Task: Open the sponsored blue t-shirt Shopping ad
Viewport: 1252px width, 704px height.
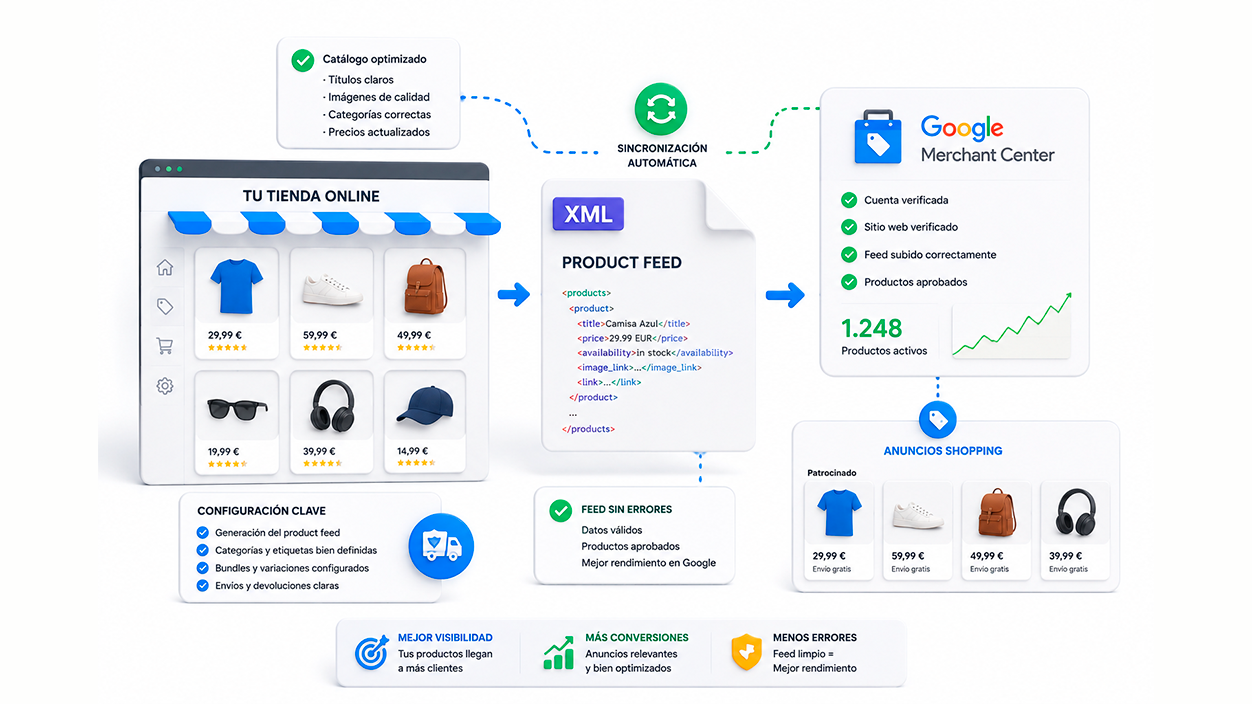Action: (839, 529)
